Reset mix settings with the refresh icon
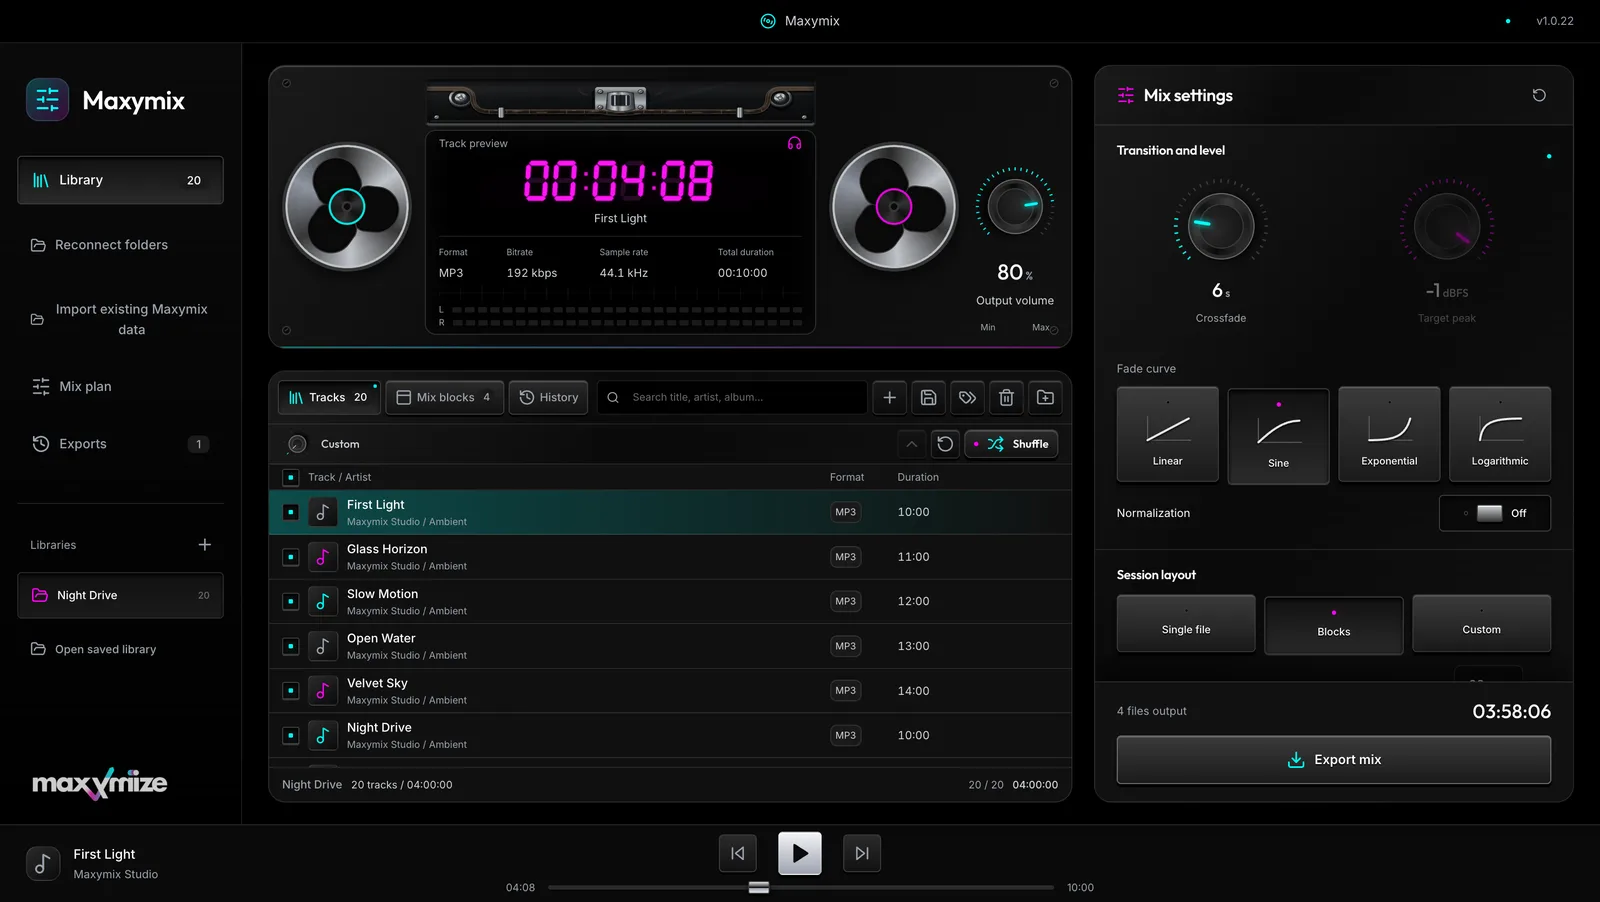Screen dimensions: 1600x902 click(1539, 95)
